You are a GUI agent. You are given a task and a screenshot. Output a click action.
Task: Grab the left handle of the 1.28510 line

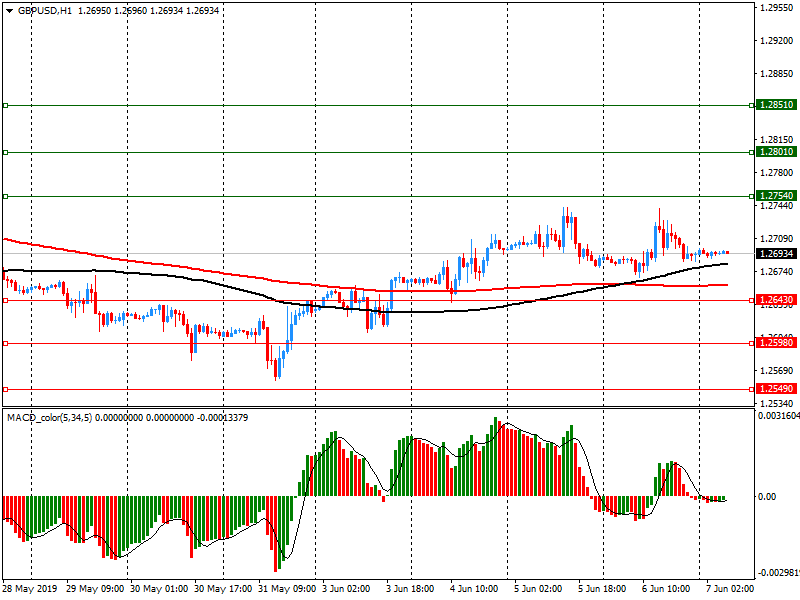(x=6, y=106)
